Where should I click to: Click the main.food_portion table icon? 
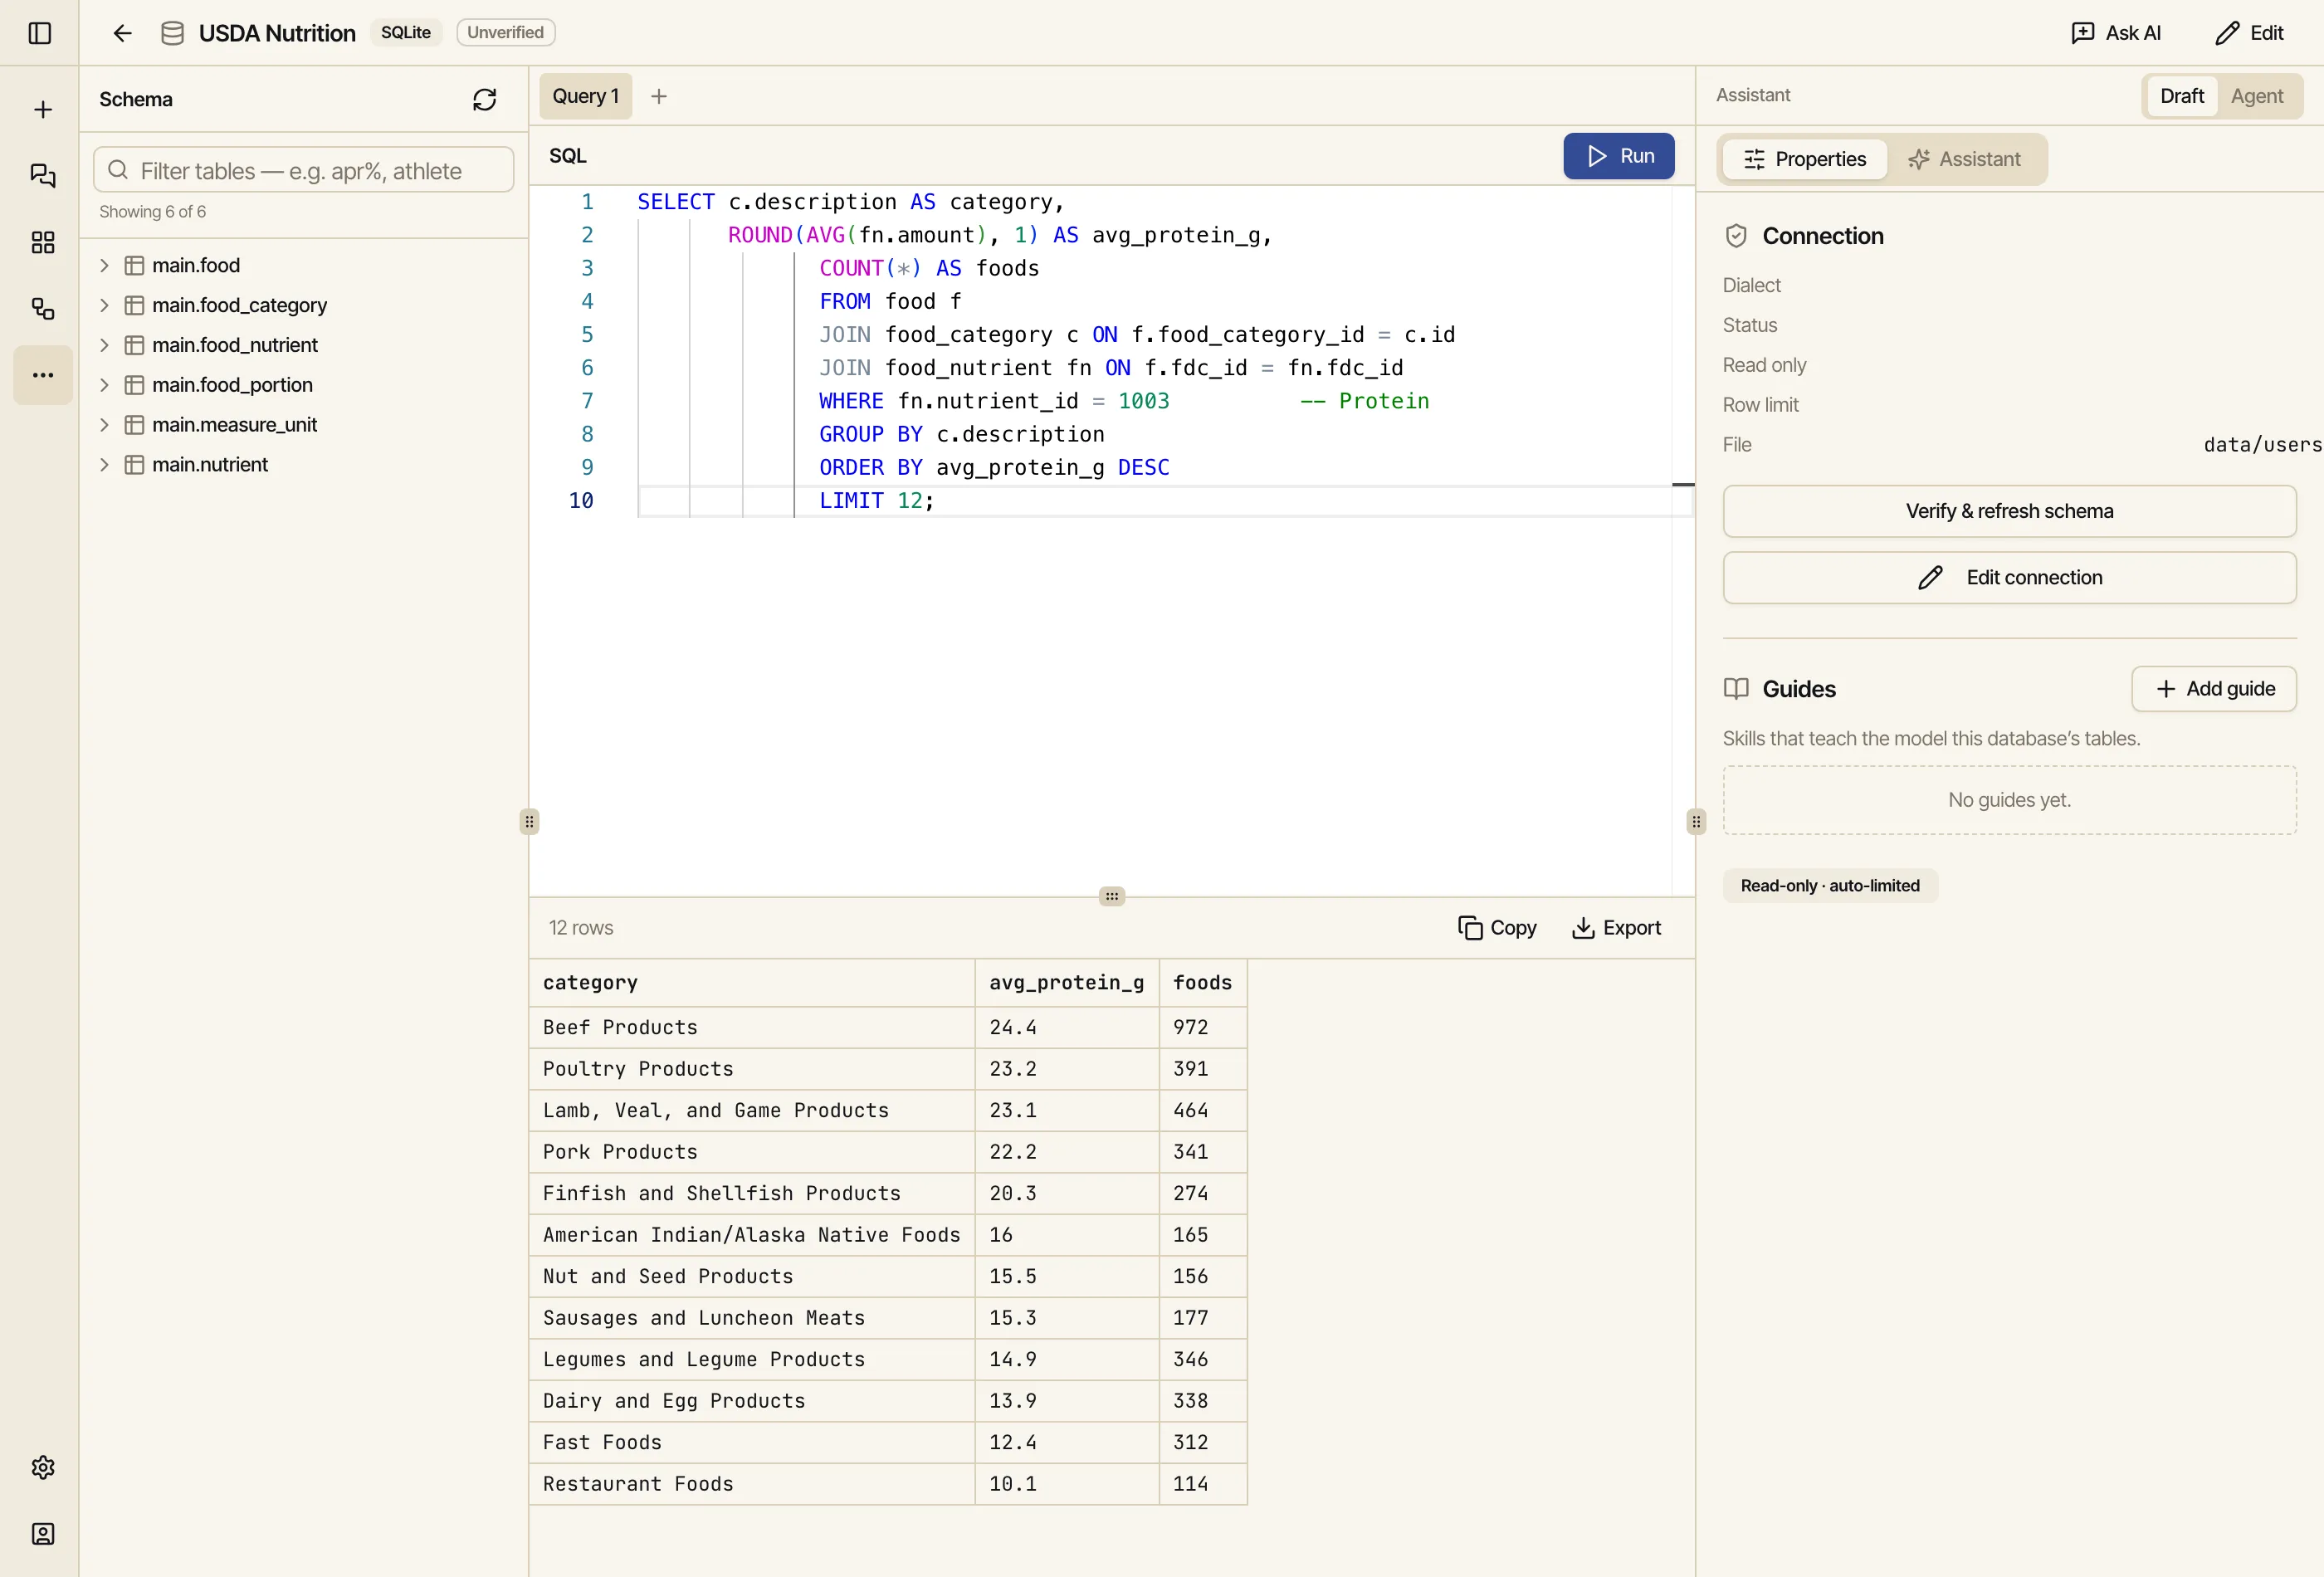134,385
